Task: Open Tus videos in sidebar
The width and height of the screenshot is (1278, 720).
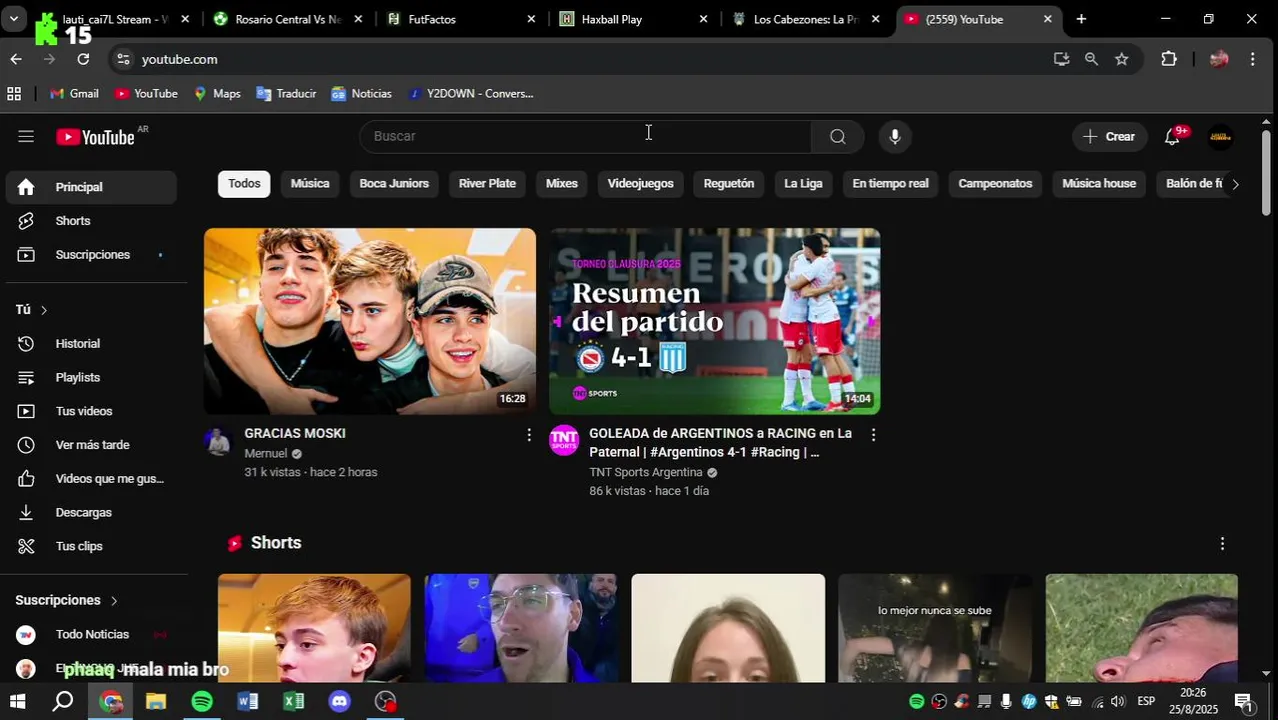Action: 91,412
